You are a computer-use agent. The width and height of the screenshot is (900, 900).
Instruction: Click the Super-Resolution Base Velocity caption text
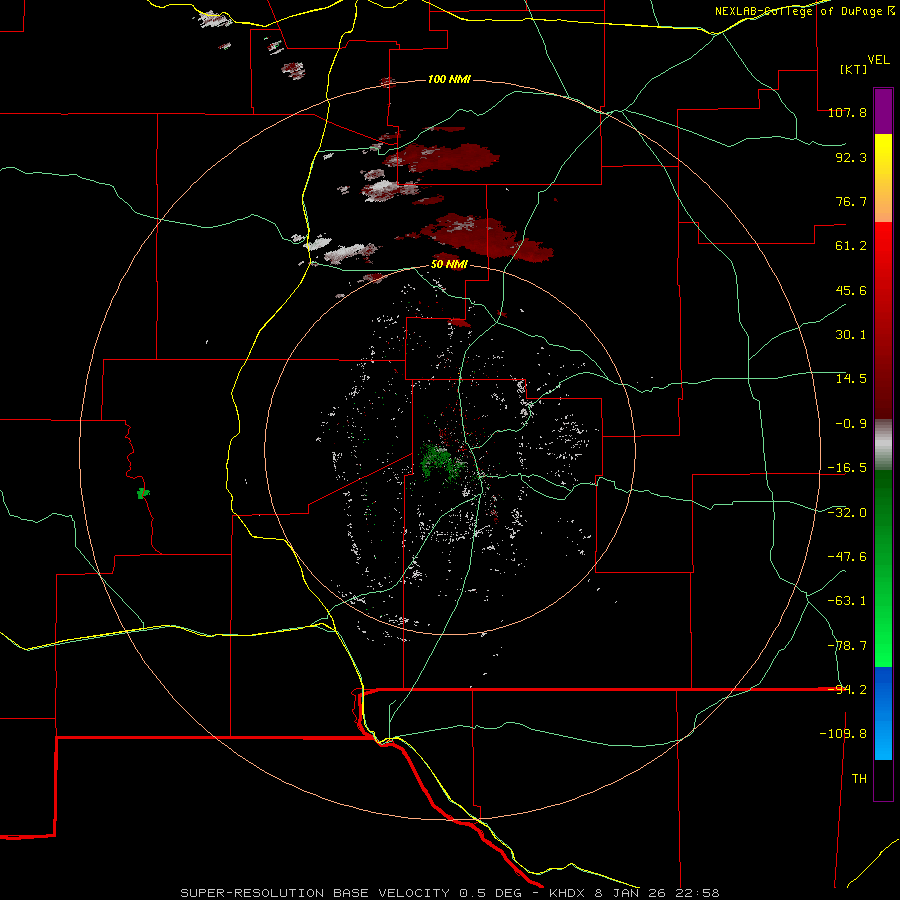pos(449,893)
